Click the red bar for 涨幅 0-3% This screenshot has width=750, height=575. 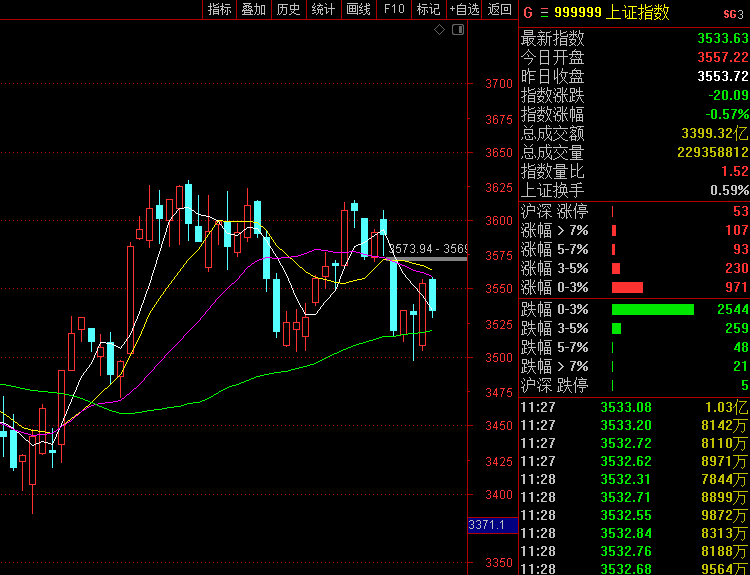click(627, 288)
